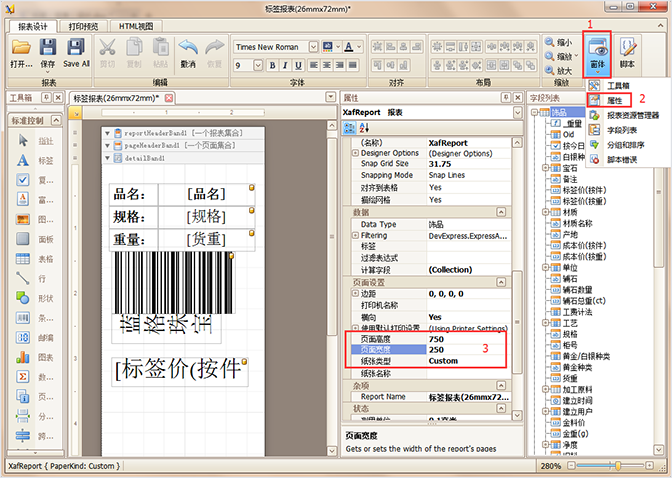Expand the Designer Options property
Viewport: 672px width, 478px height.
355,153
